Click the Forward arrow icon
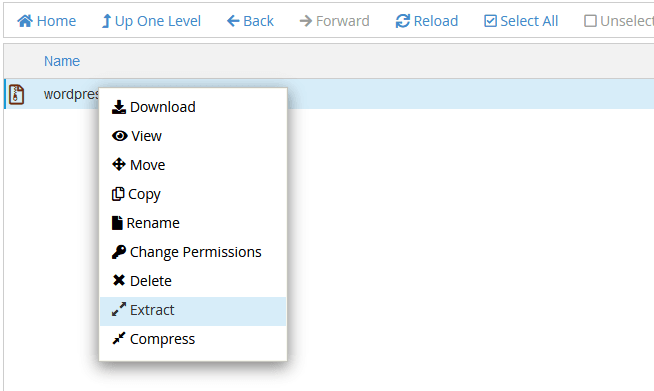The image size is (654, 391). pos(306,21)
